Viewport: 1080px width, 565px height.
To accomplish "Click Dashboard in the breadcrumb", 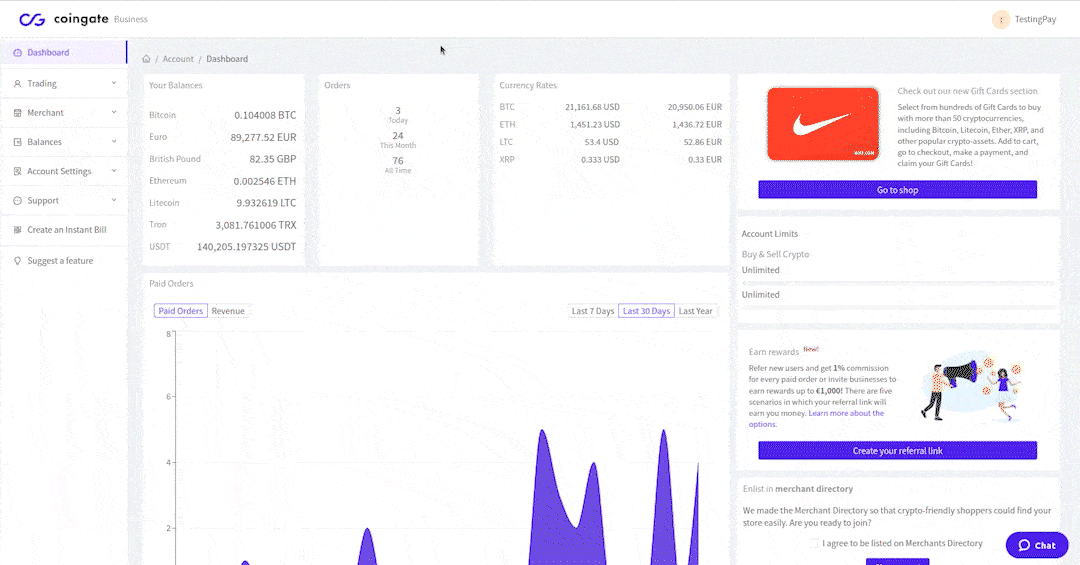I will (x=227, y=59).
